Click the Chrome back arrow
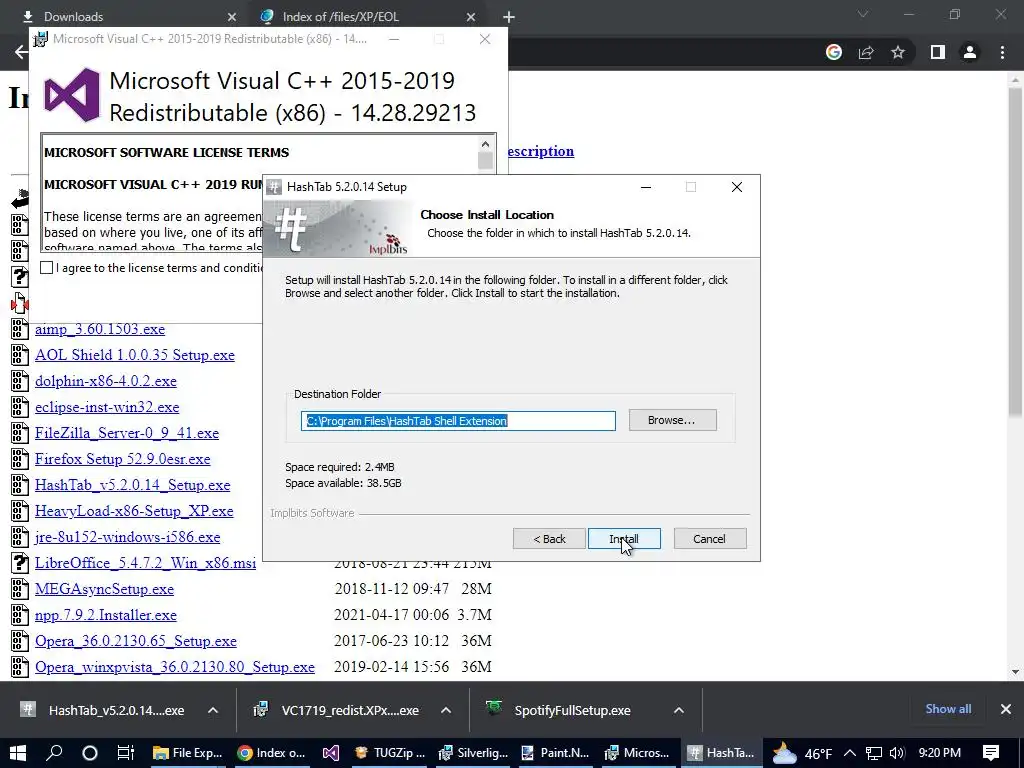1024x768 pixels. coord(21,52)
